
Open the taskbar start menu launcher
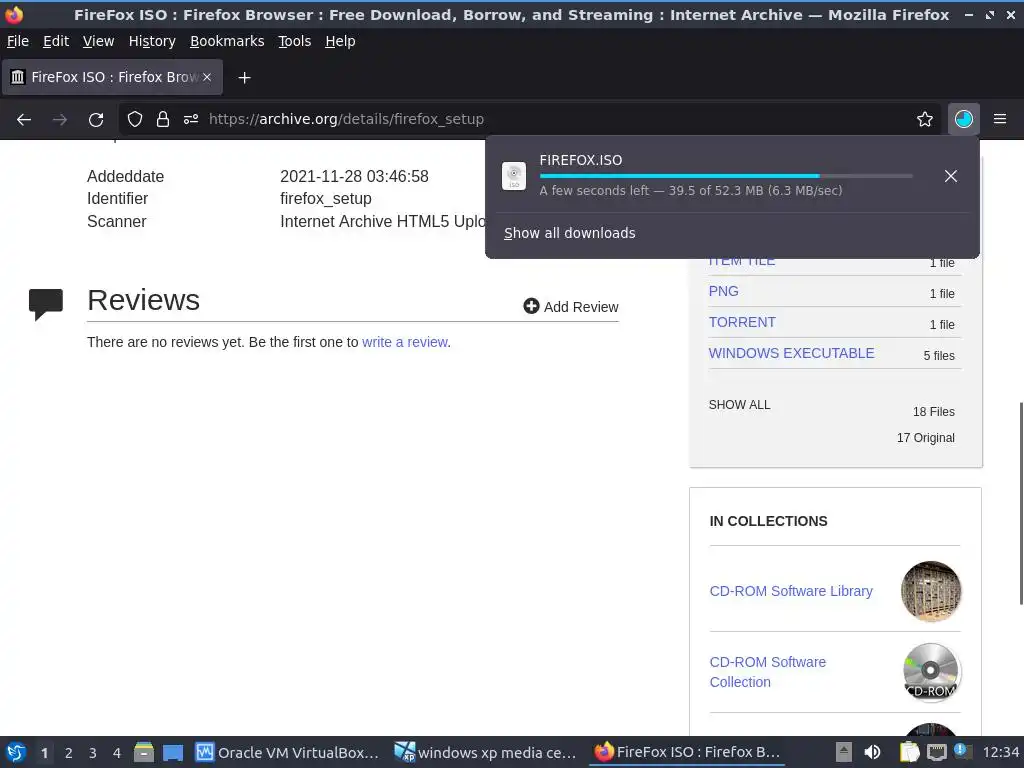(x=16, y=752)
